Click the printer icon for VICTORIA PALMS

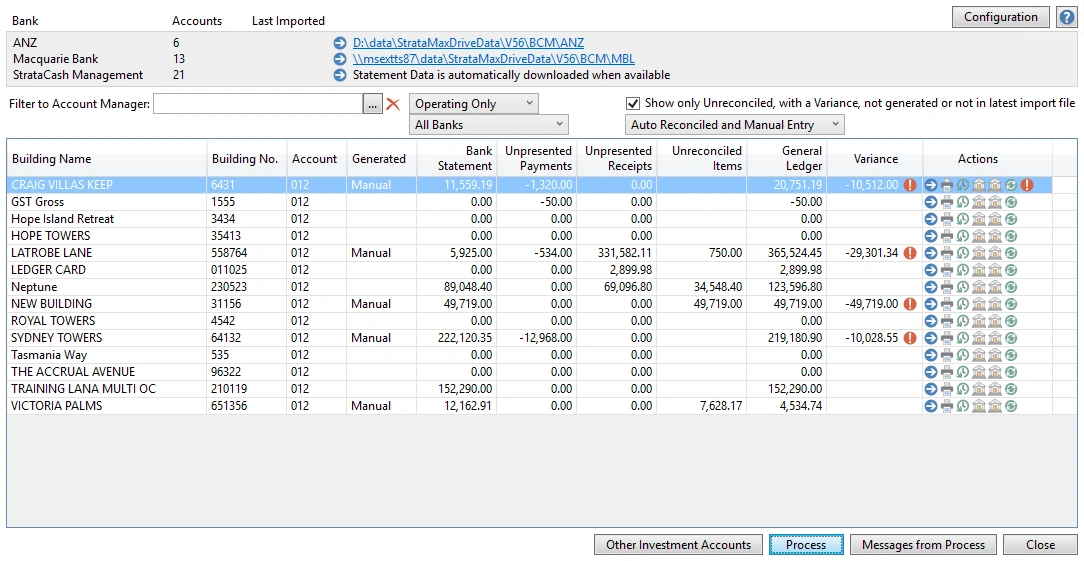coord(947,406)
